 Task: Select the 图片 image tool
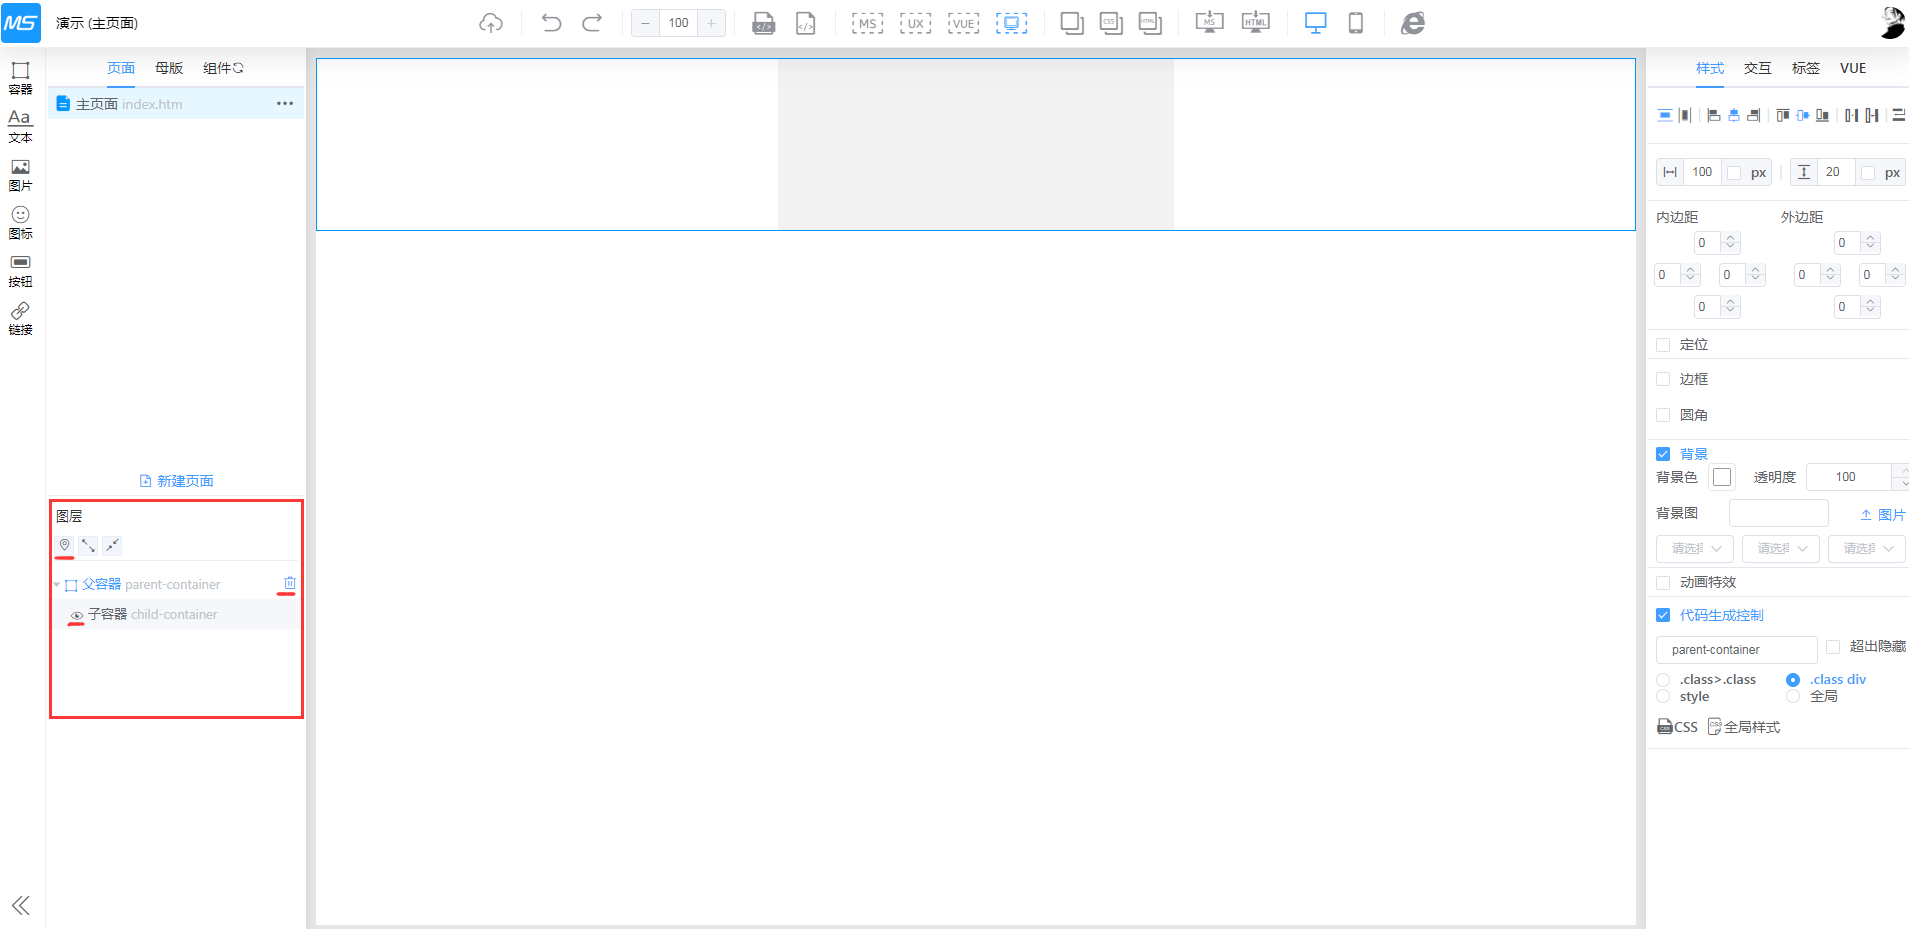pos(20,174)
